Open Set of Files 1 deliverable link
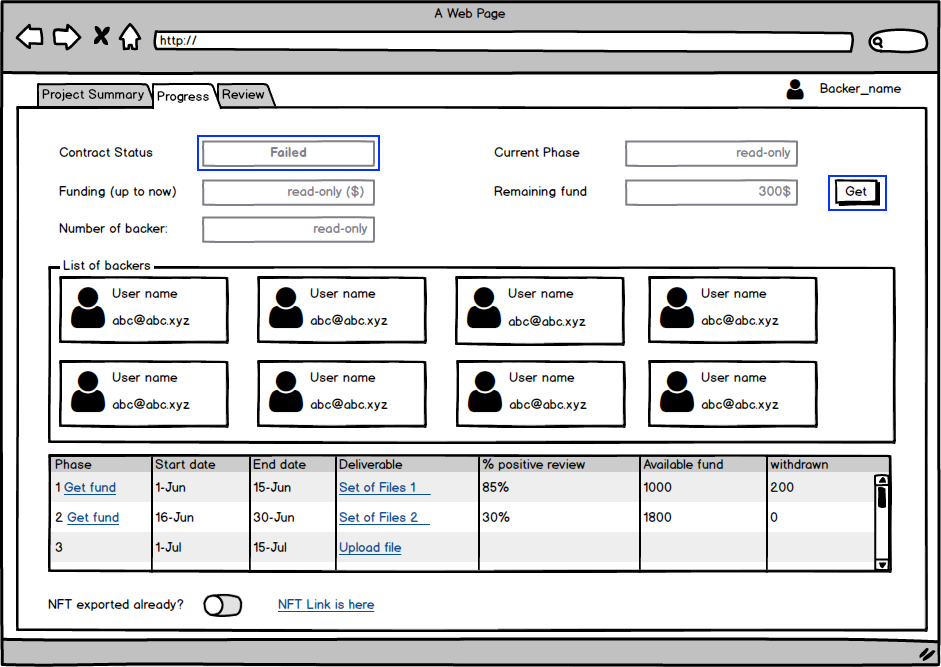Viewport: 941px width, 667px height. click(x=384, y=487)
